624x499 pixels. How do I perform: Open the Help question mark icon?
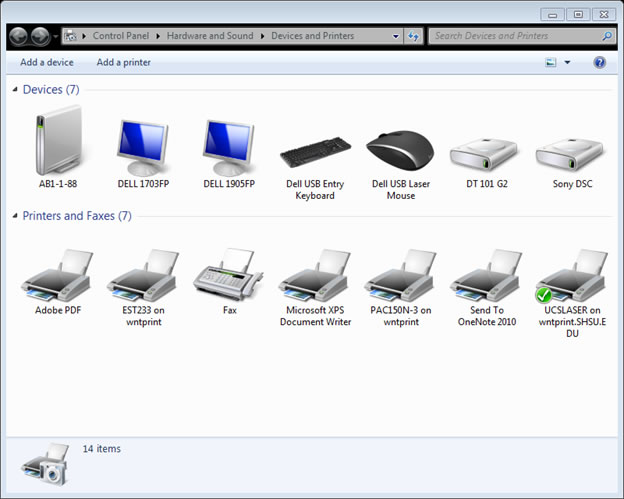click(599, 62)
